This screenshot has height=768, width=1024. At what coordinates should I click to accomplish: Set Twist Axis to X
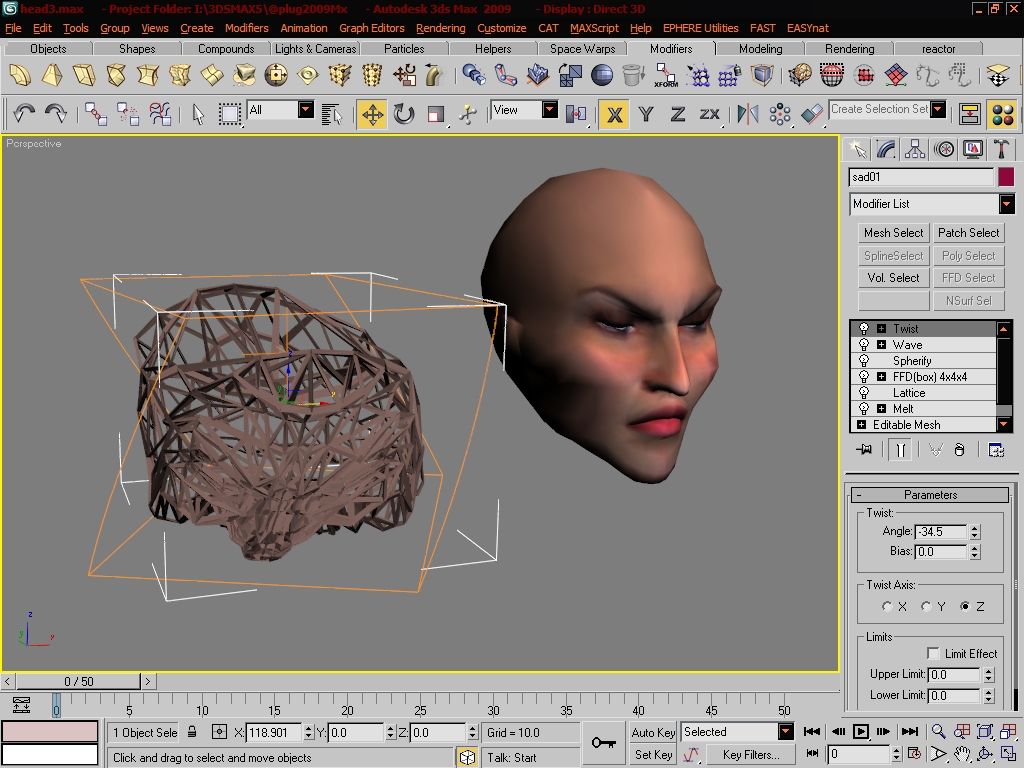pyautogui.click(x=888, y=607)
